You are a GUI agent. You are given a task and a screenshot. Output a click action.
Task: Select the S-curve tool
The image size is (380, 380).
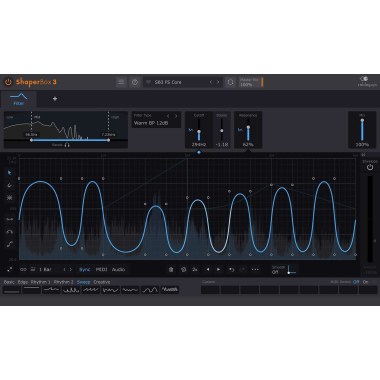click(10, 244)
